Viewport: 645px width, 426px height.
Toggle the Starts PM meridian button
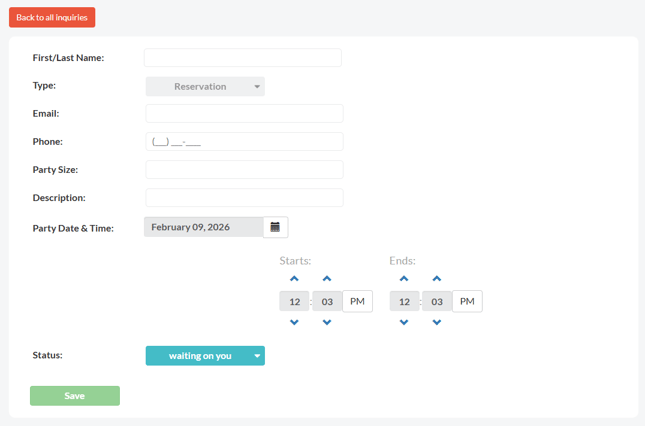point(357,301)
